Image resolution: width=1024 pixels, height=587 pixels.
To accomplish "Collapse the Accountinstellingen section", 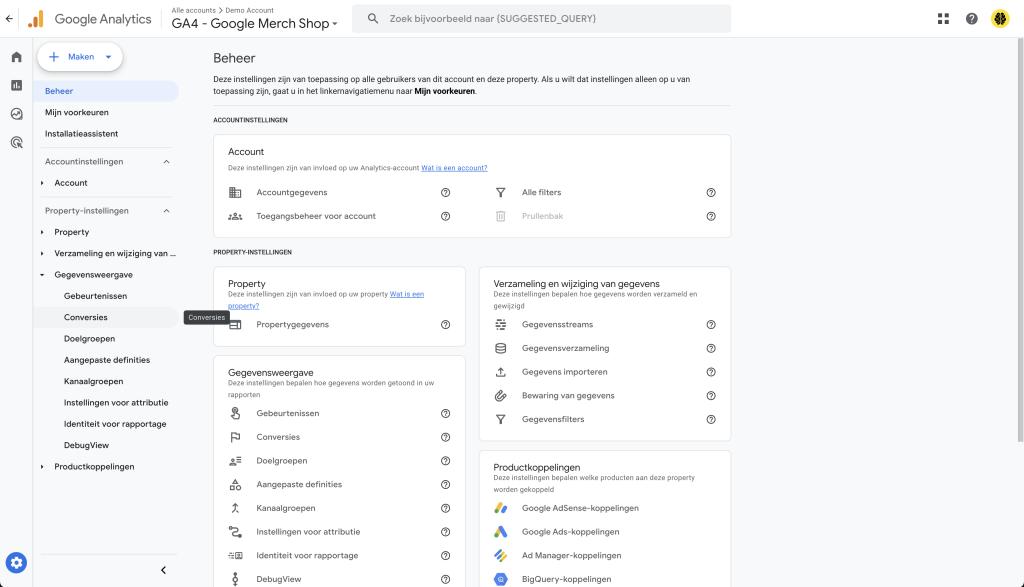I will pos(167,161).
